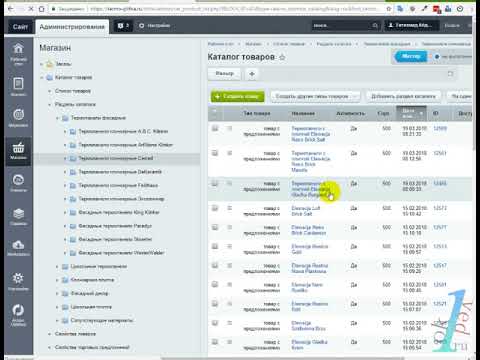The height and width of the screenshot is (360, 480).
Task: Open Настройки in the top bar
Action: click(x=154, y=26)
